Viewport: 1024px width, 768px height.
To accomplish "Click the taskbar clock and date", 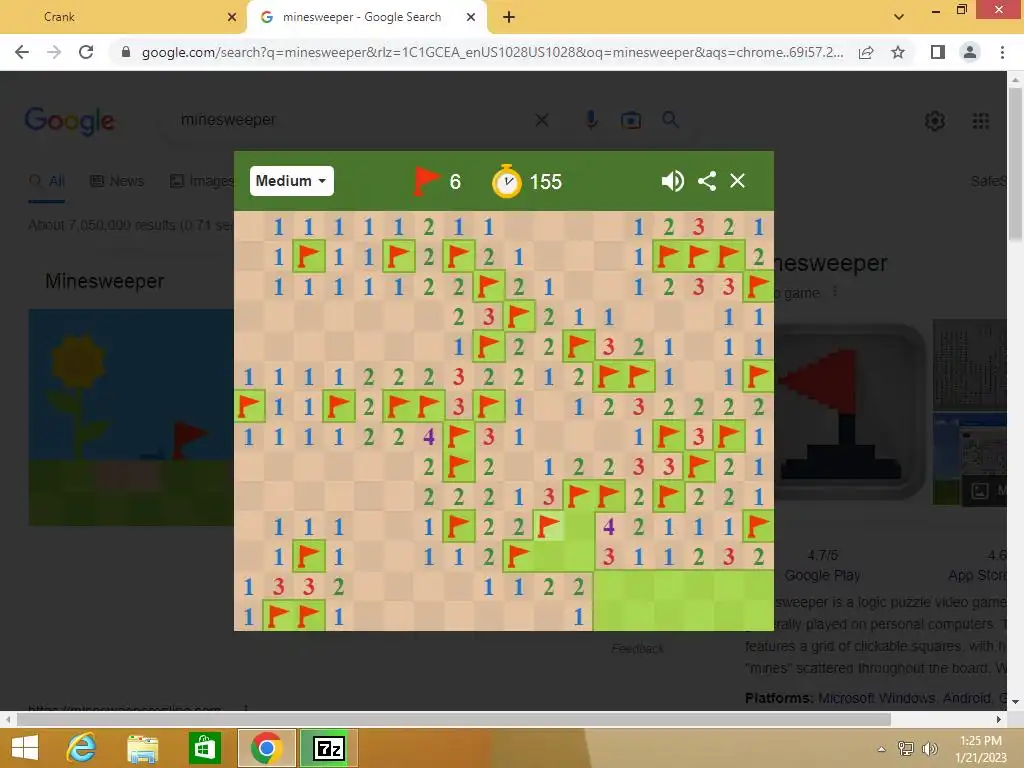I will point(980,749).
